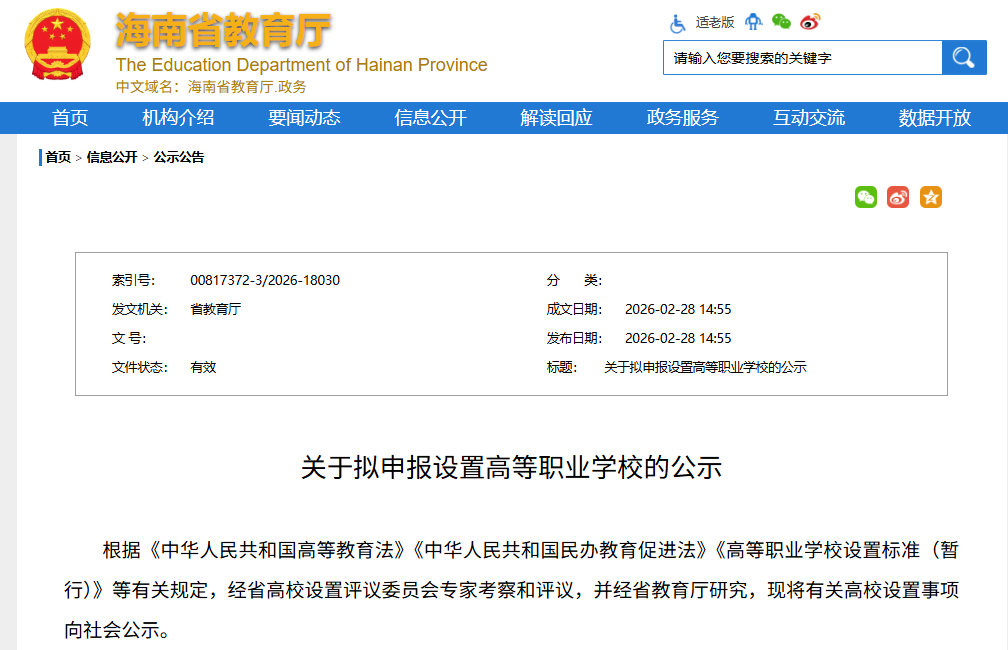
Task: Open 机构介绍 navigation menu
Action: coord(178,118)
